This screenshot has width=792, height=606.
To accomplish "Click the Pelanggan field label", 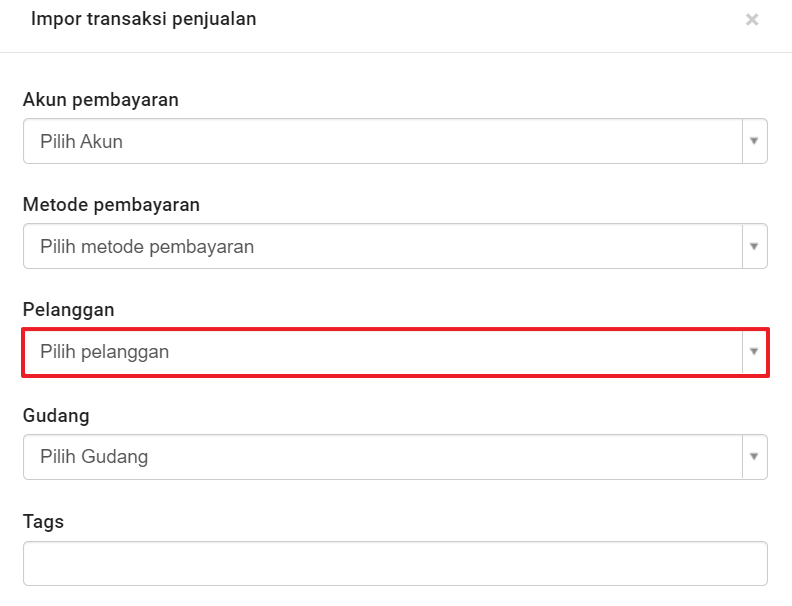I will pyautogui.click(x=68, y=310).
